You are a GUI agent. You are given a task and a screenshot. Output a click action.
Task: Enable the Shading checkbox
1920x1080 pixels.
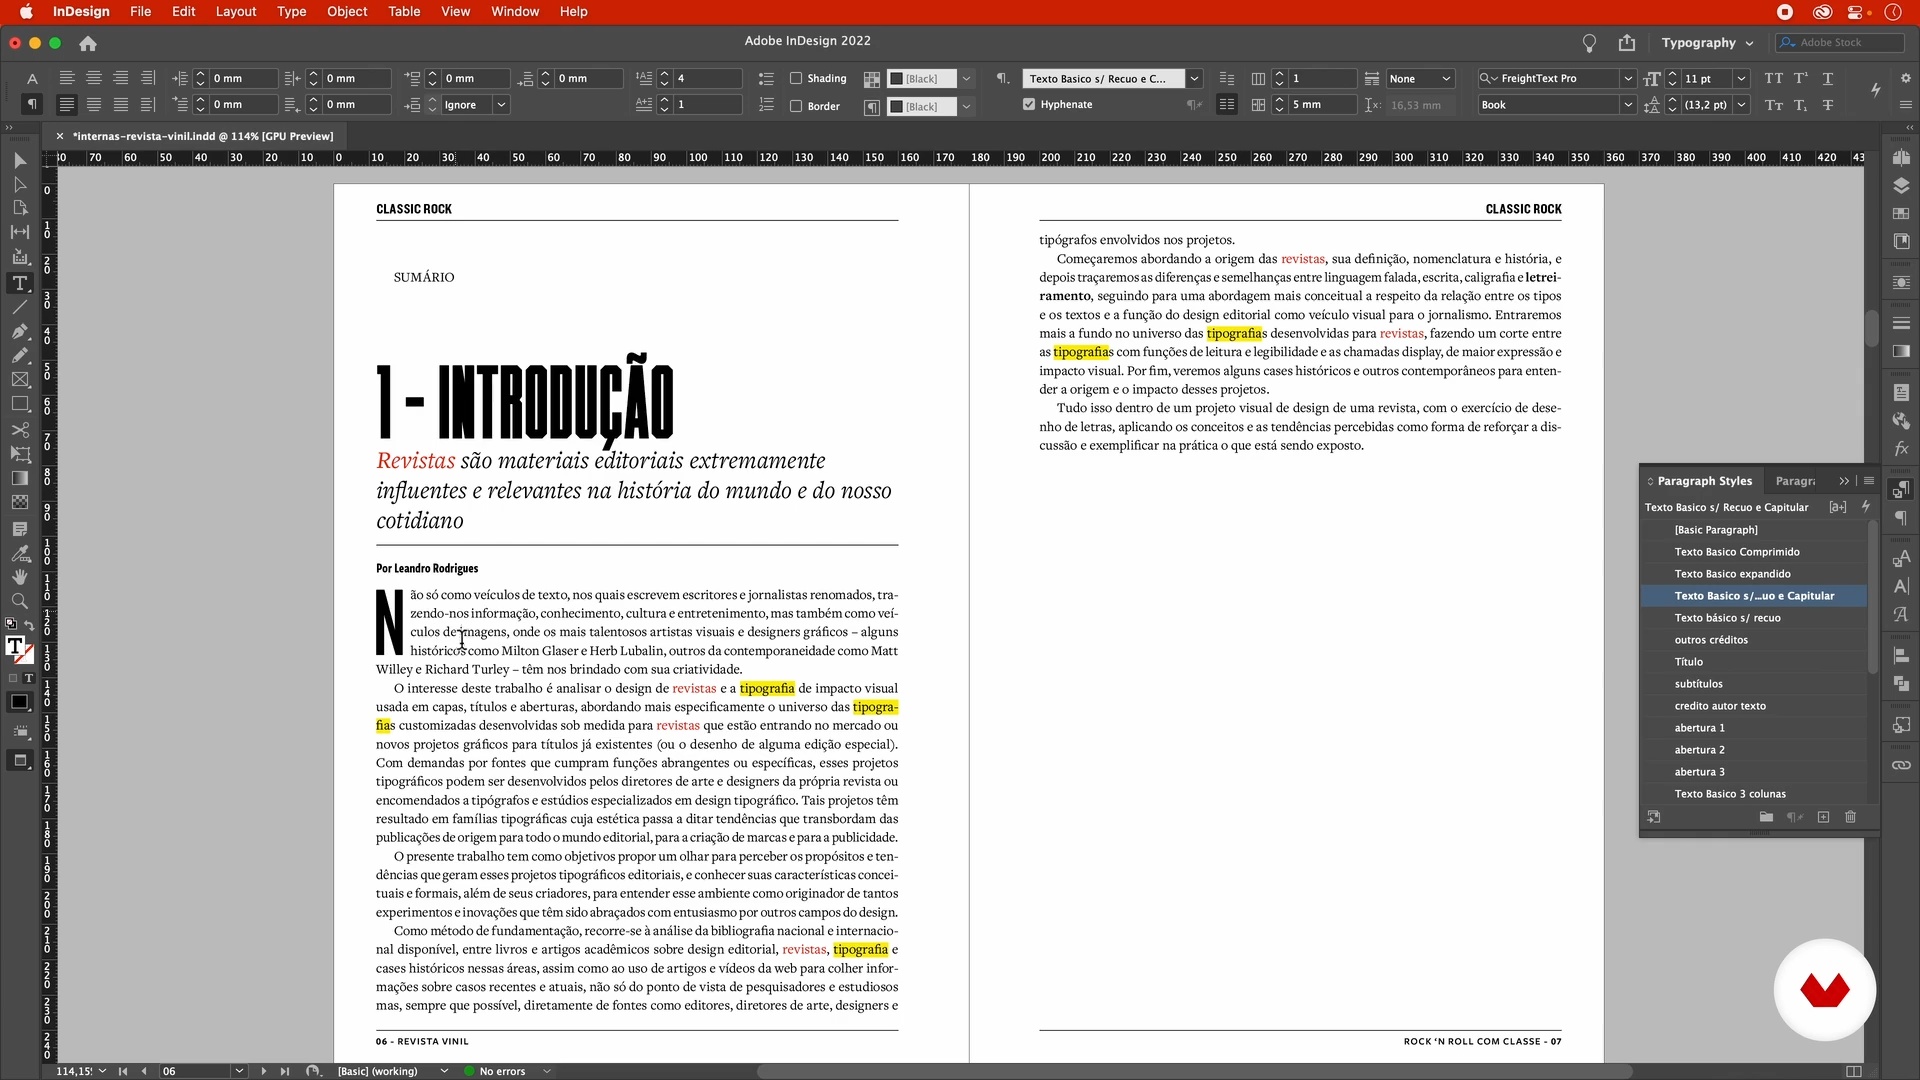[x=796, y=78]
